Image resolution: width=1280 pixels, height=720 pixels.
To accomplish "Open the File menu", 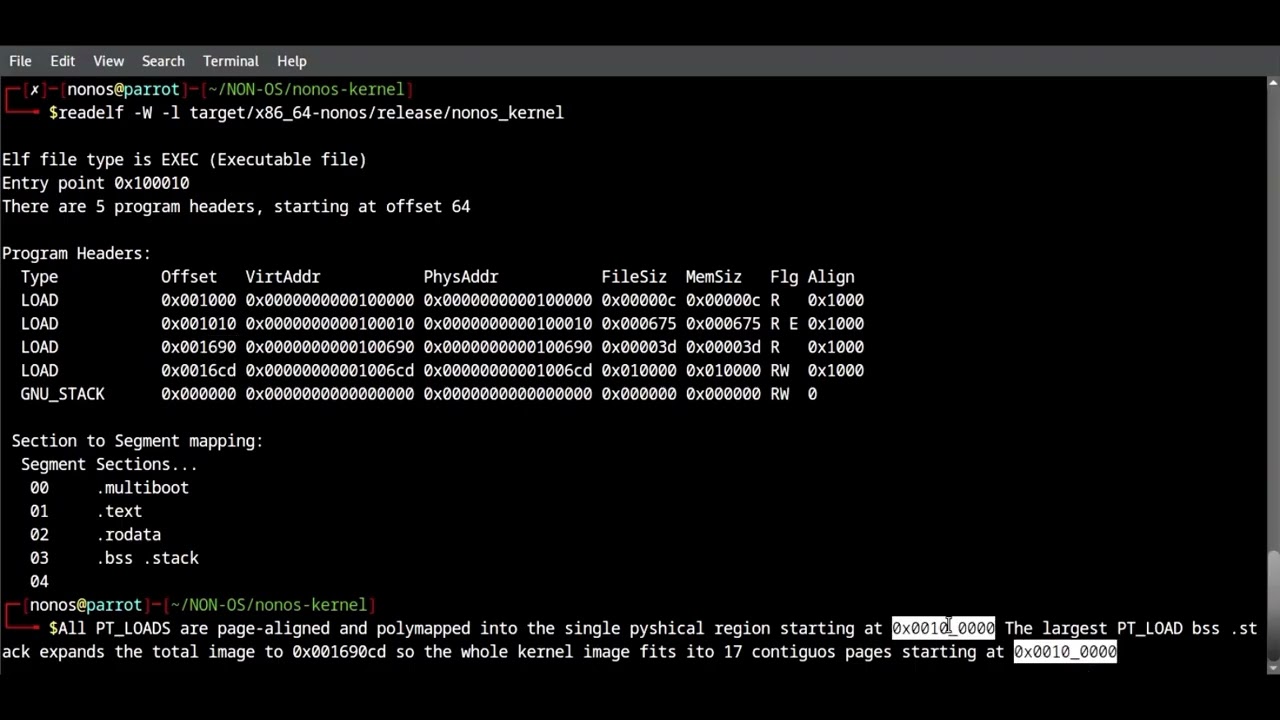I will (20, 61).
